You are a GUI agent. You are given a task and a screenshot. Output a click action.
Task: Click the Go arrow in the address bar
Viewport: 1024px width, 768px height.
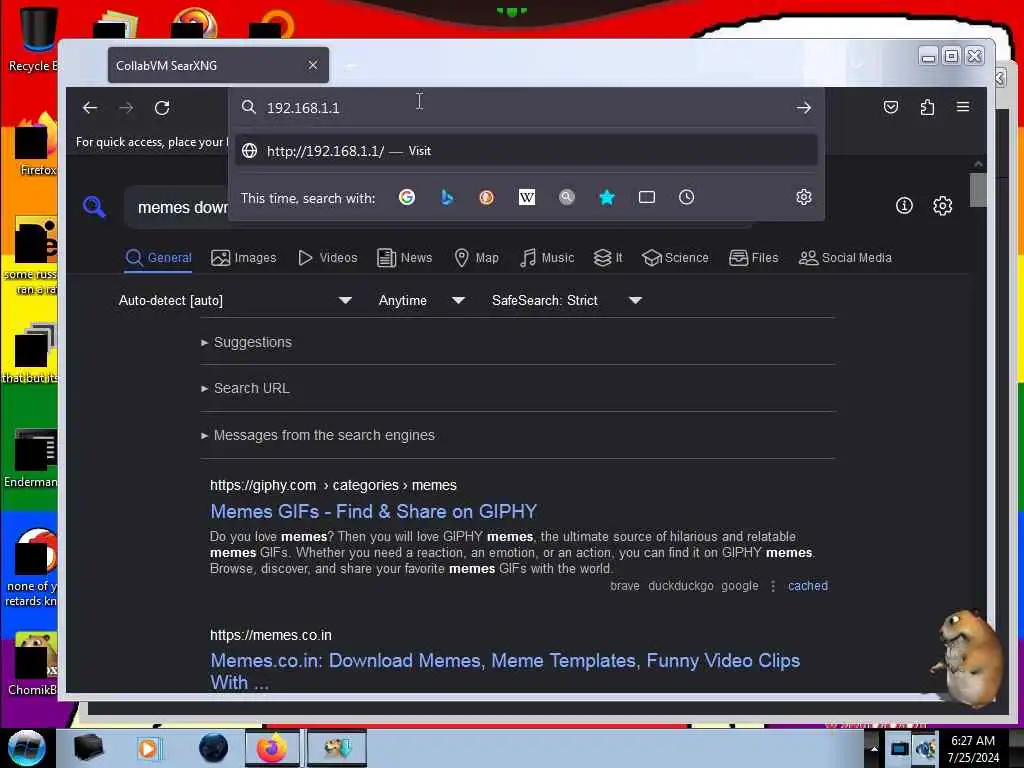pyautogui.click(x=804, y=108)
